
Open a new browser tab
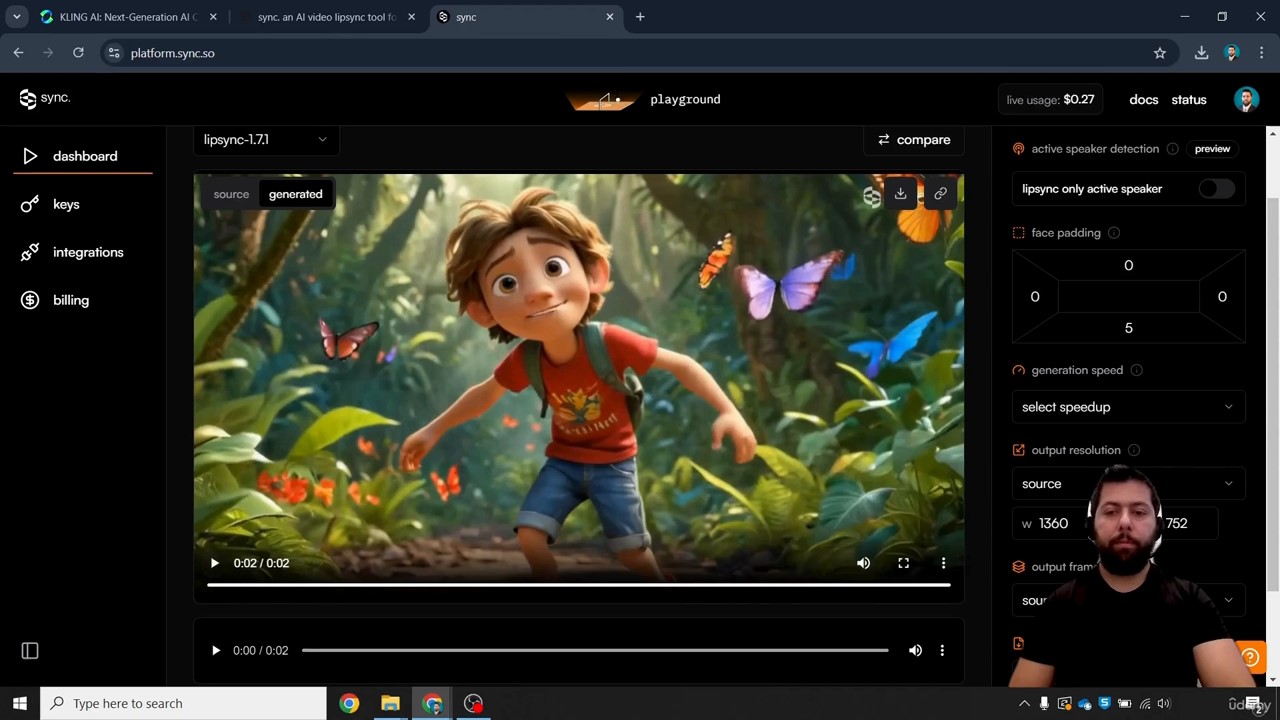click(x=640, y=17)
